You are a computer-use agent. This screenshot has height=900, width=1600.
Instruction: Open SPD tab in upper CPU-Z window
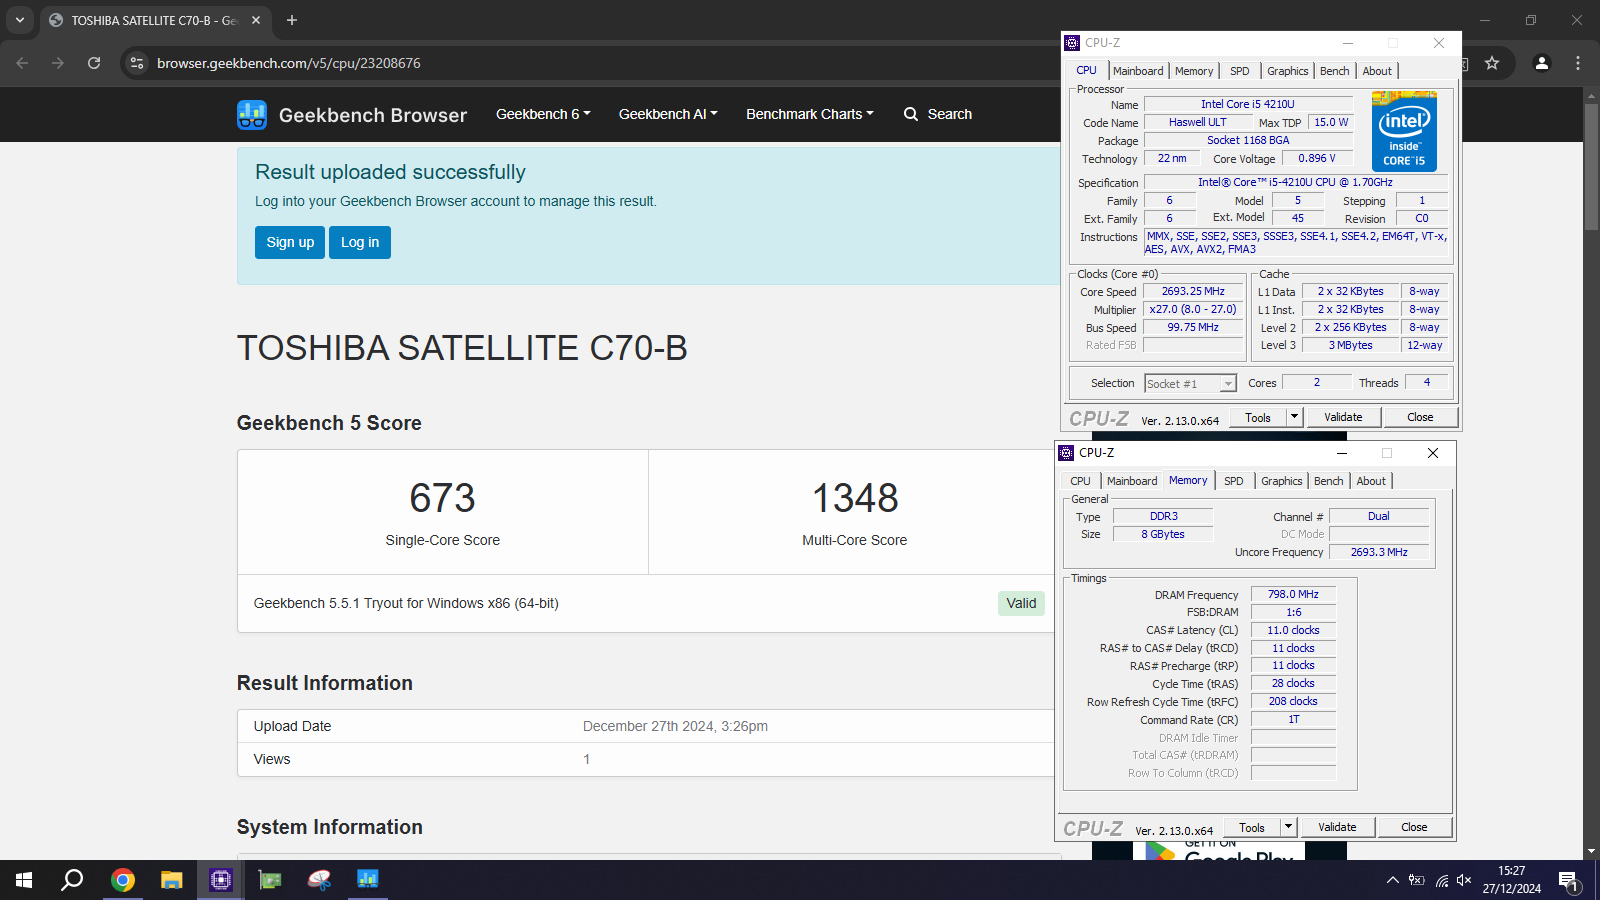pyautogui.click(x=1240, y=71)
